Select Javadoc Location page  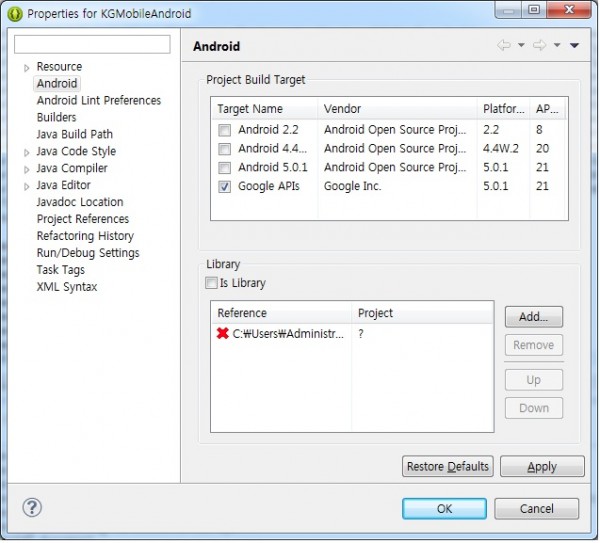pos(80,202)
